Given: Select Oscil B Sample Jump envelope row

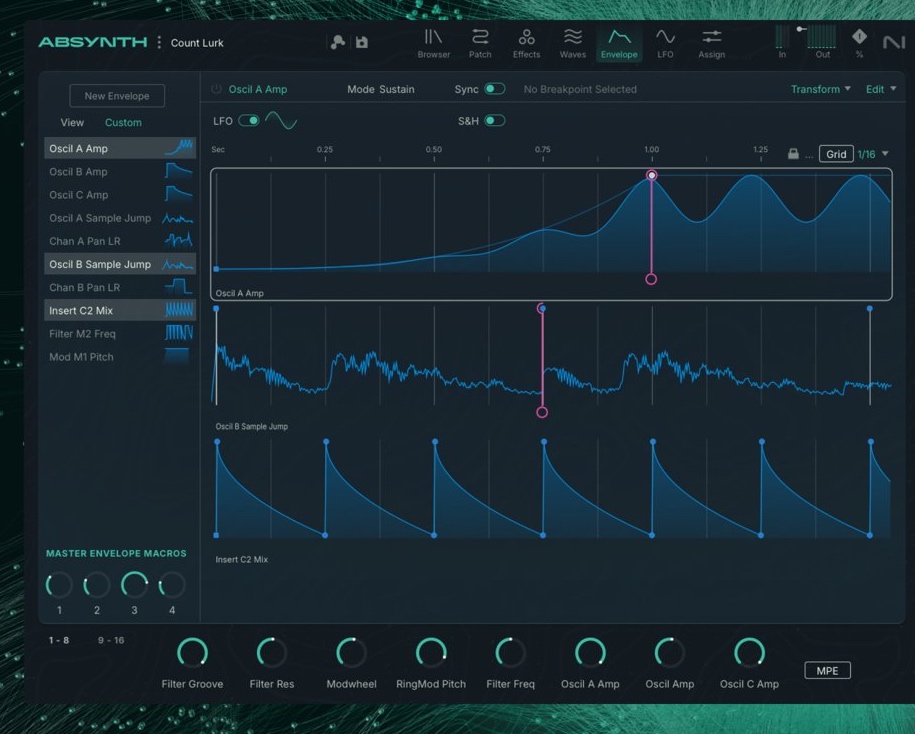Looking at the screenshot, I should [120, 264].
